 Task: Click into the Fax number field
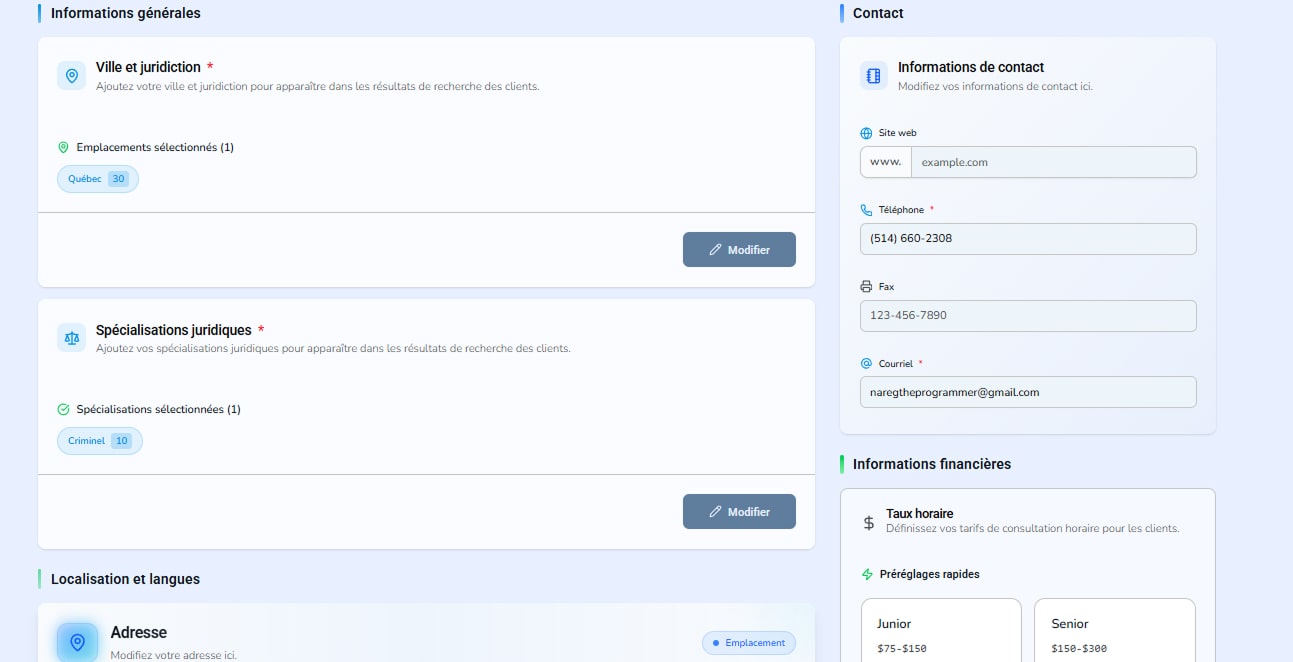[1027, 316]
